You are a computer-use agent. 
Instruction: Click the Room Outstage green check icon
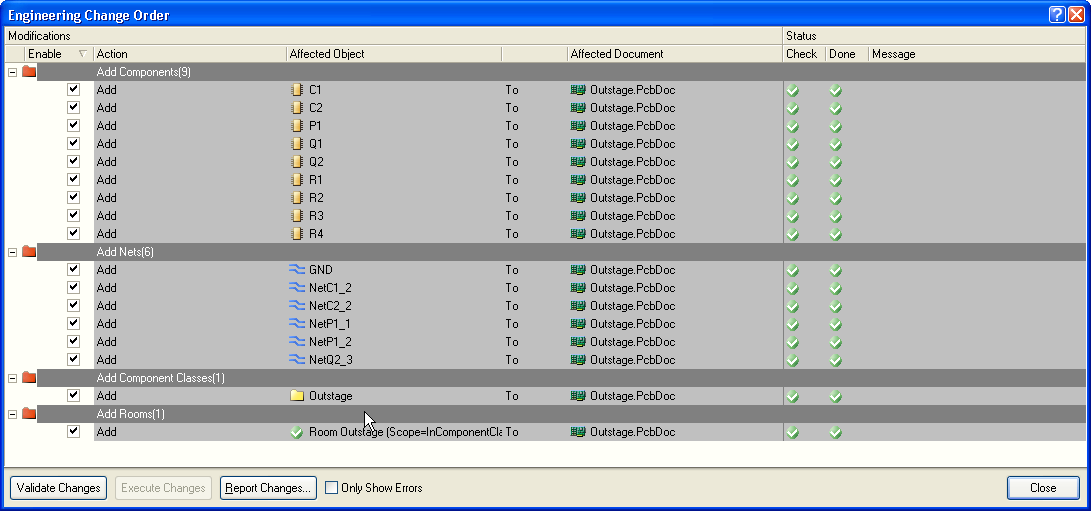[296, 432]
